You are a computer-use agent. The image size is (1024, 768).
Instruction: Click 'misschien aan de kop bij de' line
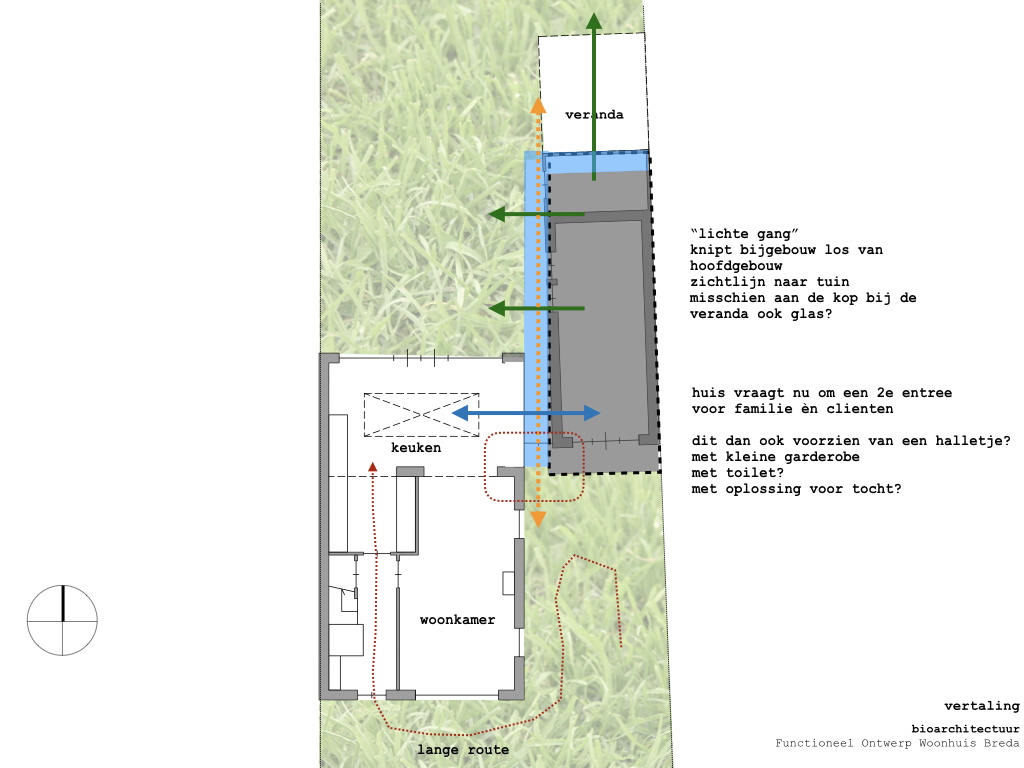coord(803,298)
